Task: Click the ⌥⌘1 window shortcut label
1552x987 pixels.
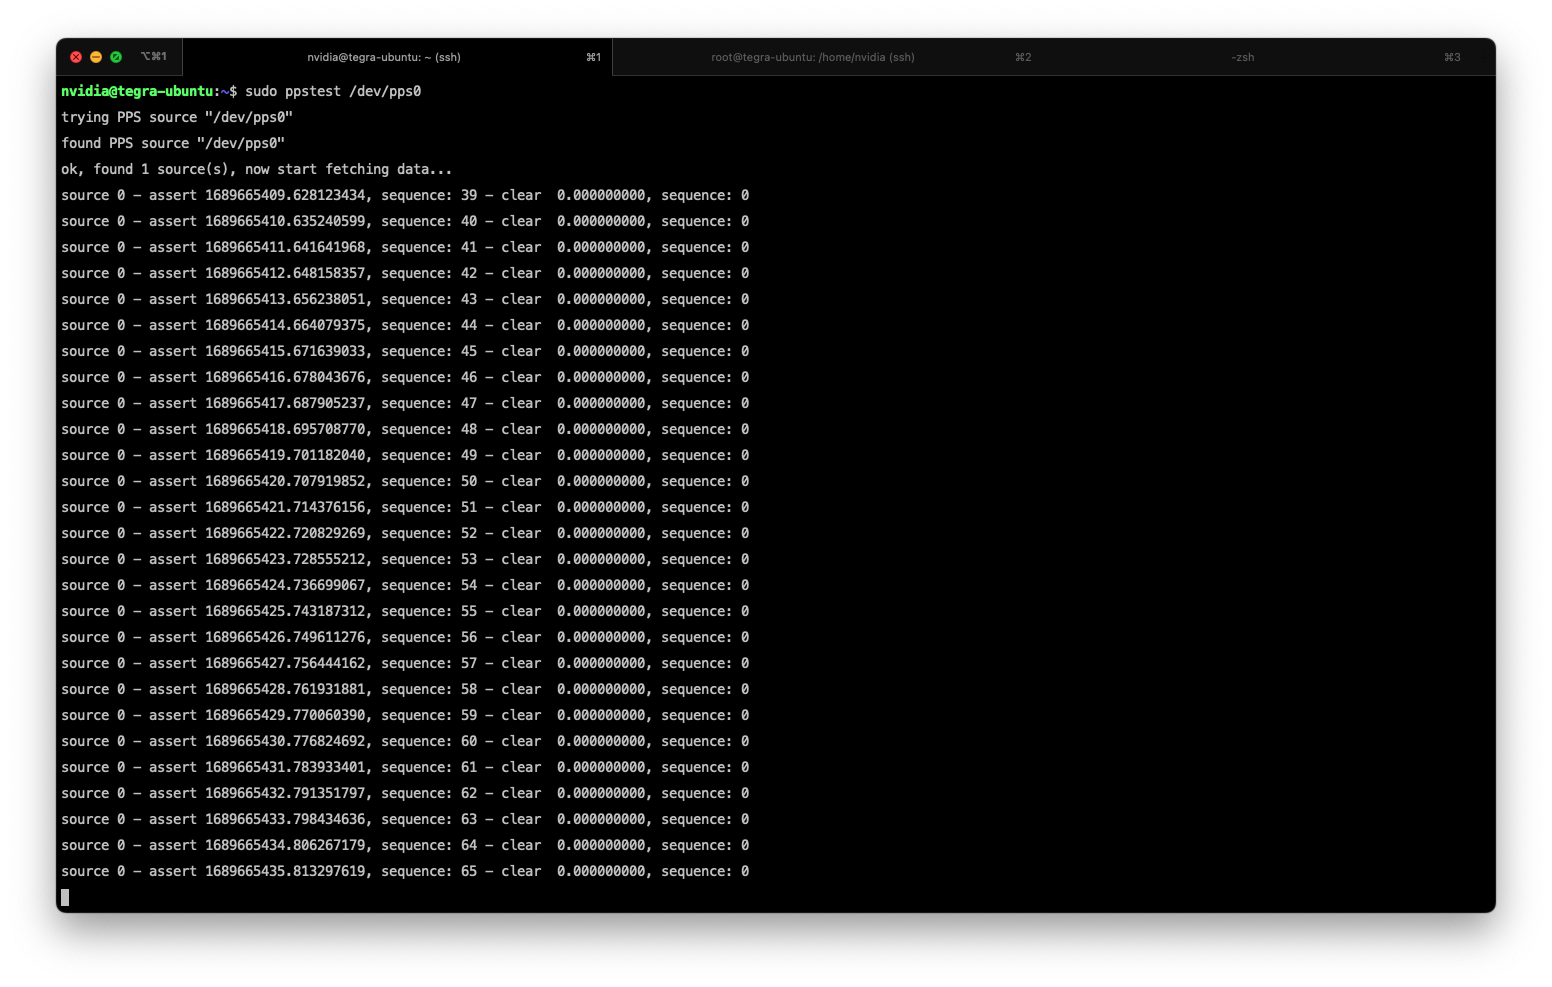Action: click(154, 57)
